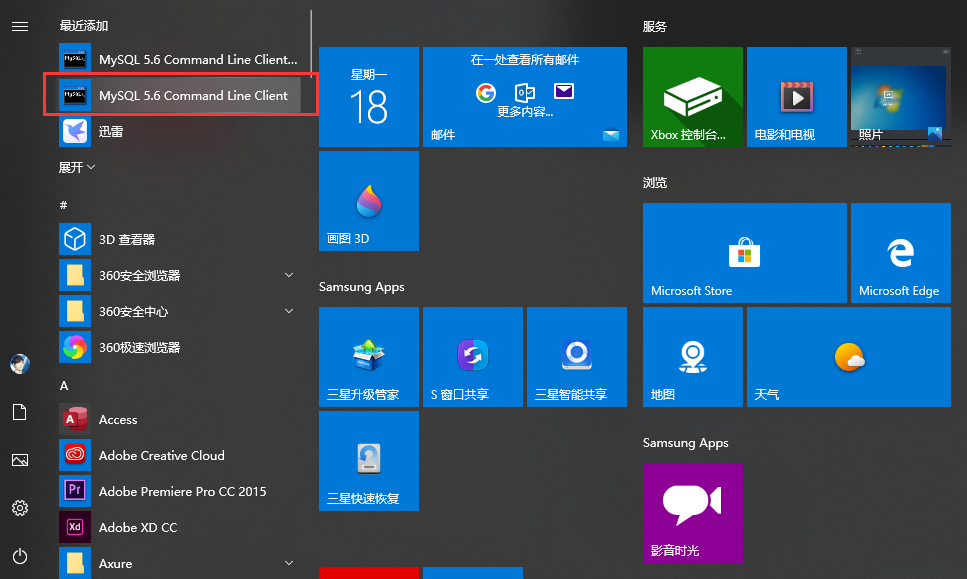Open the 三星快速恢复 tile

369,461
